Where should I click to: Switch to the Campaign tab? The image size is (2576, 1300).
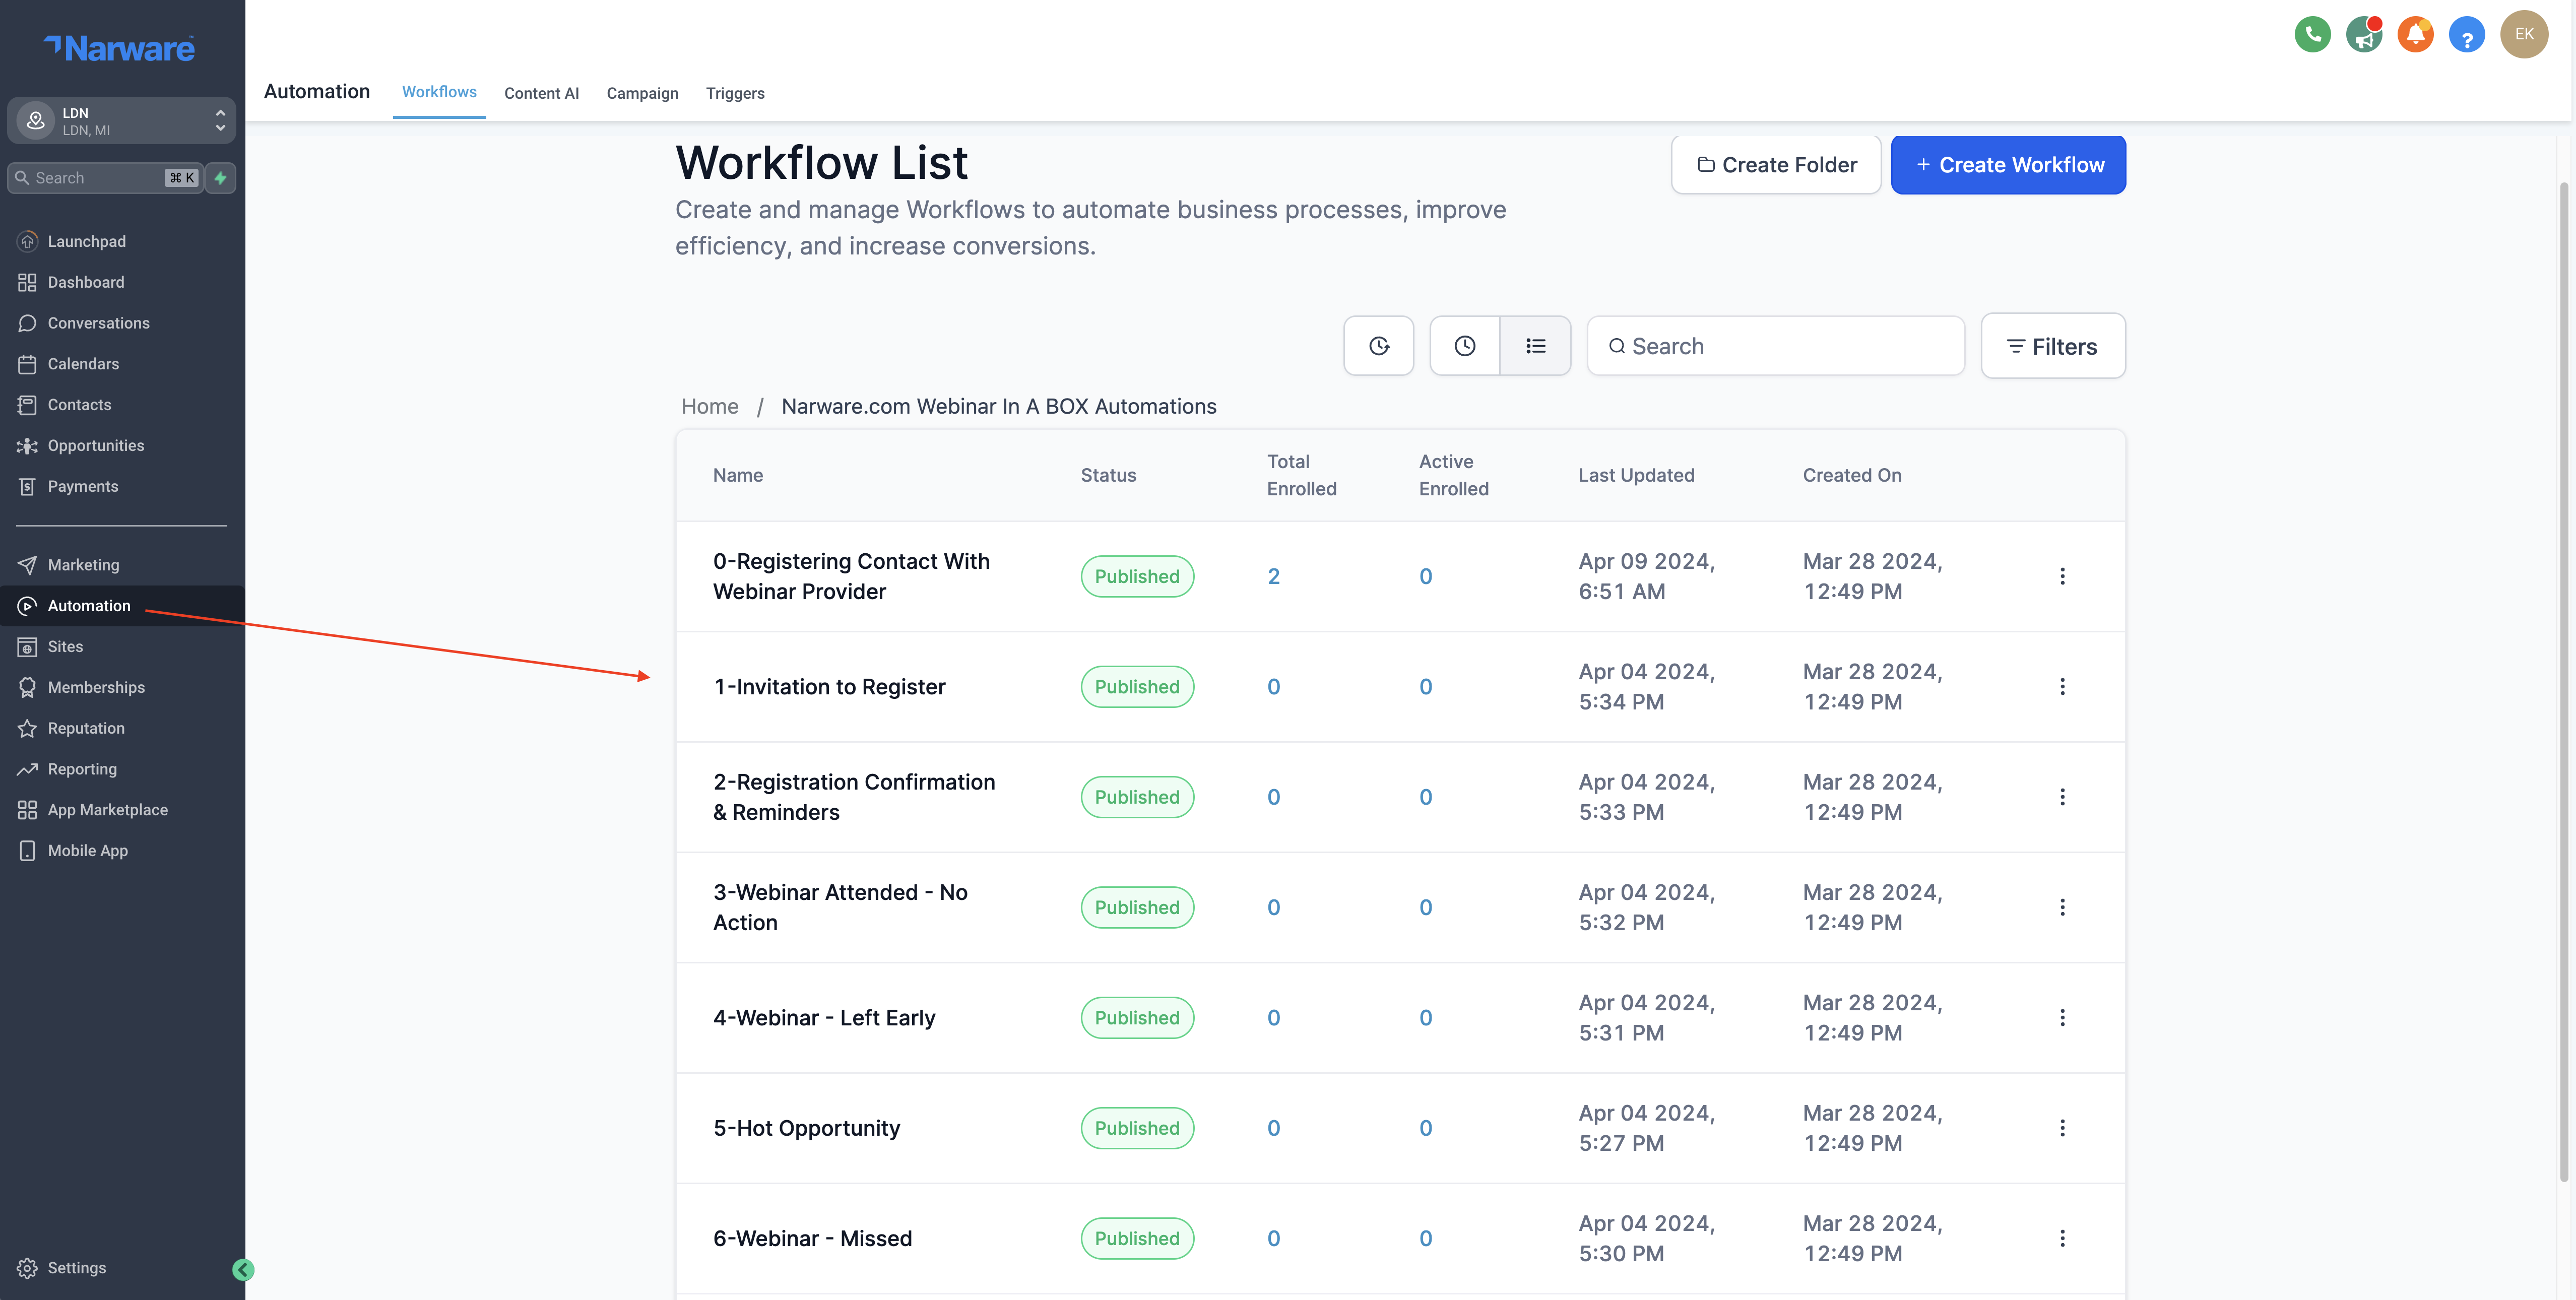coord(642,93)
